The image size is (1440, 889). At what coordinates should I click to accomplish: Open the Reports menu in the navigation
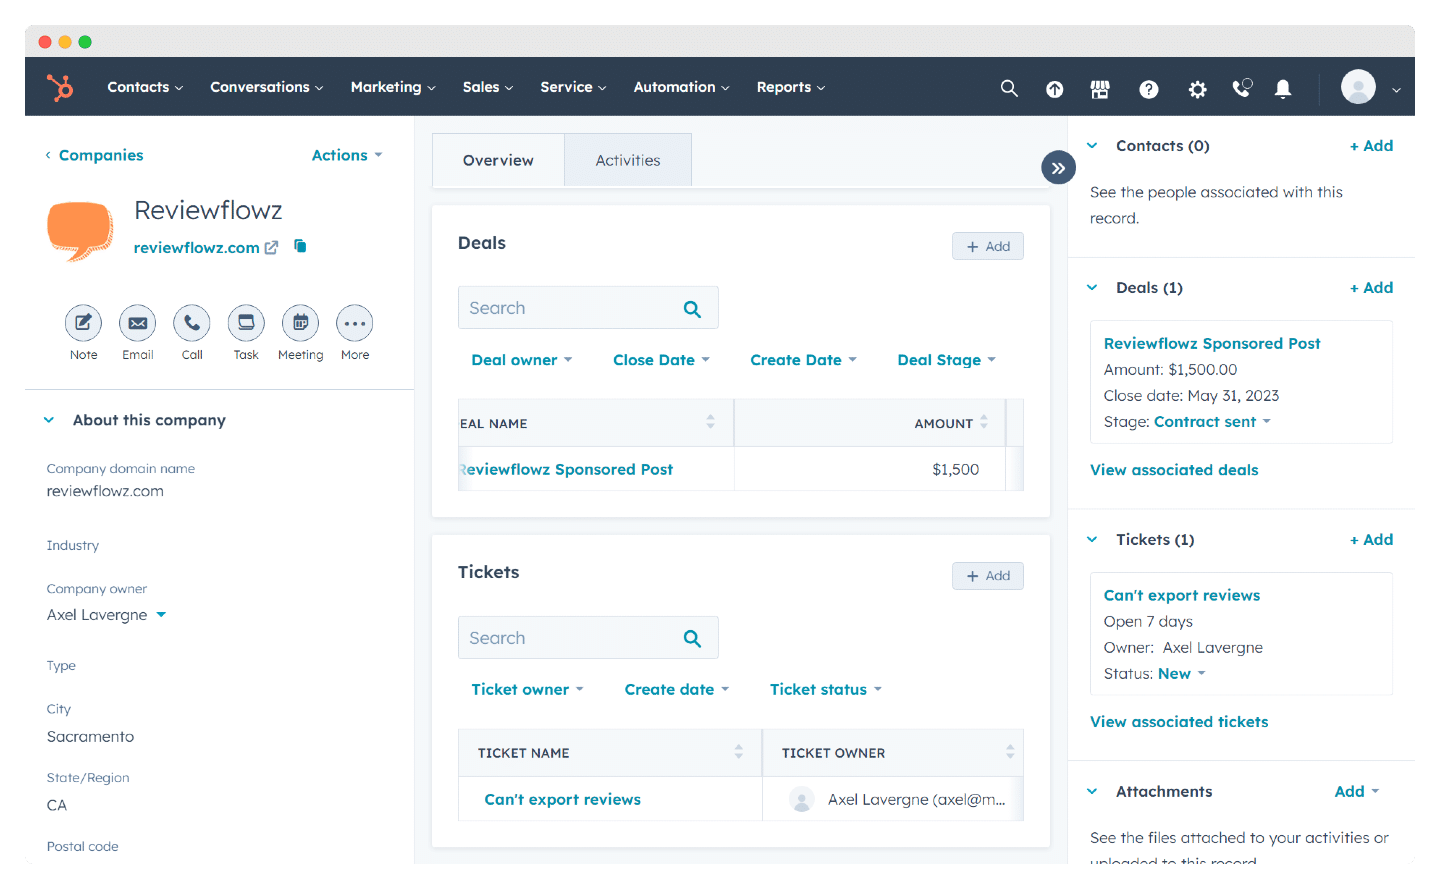790,87
